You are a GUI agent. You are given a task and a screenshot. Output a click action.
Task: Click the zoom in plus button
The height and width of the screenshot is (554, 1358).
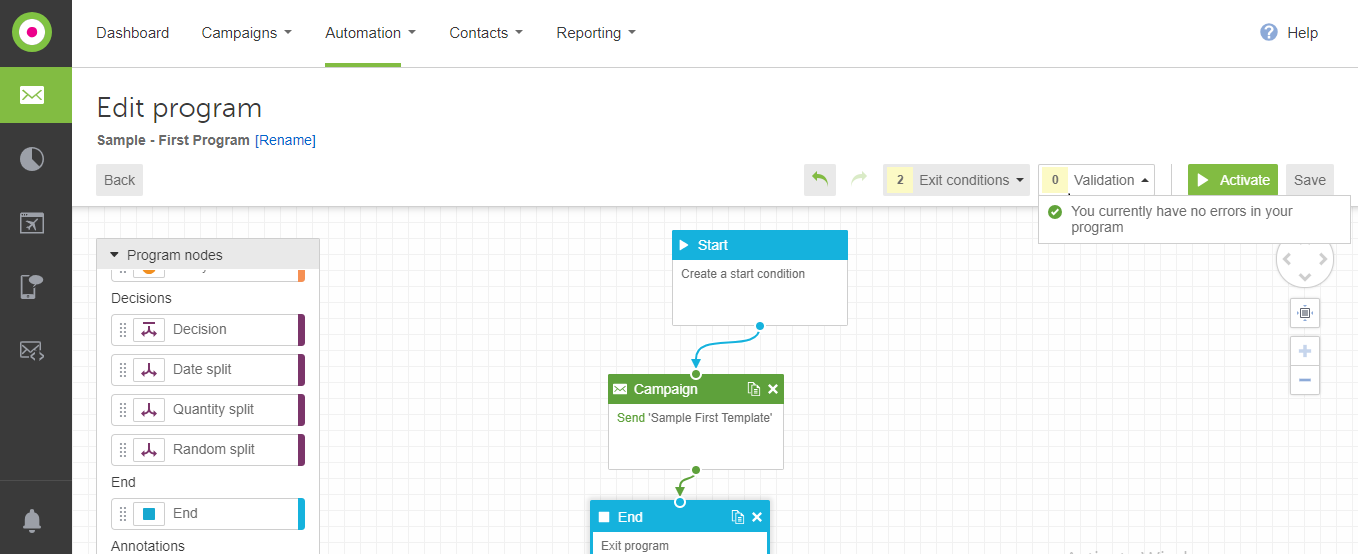1304,352
